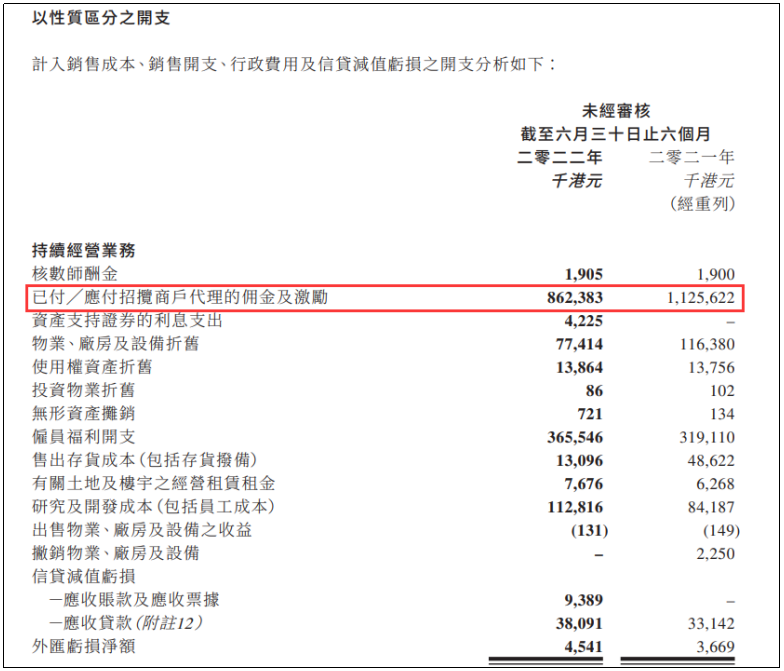Select the value 86 for 投資物業折舊

coord(594,390)
